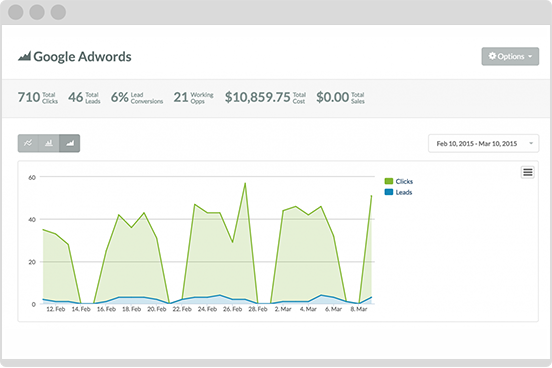Toggle the Clicks series in legend
This screenshot has width=552, height=368.
click(399, 181)
